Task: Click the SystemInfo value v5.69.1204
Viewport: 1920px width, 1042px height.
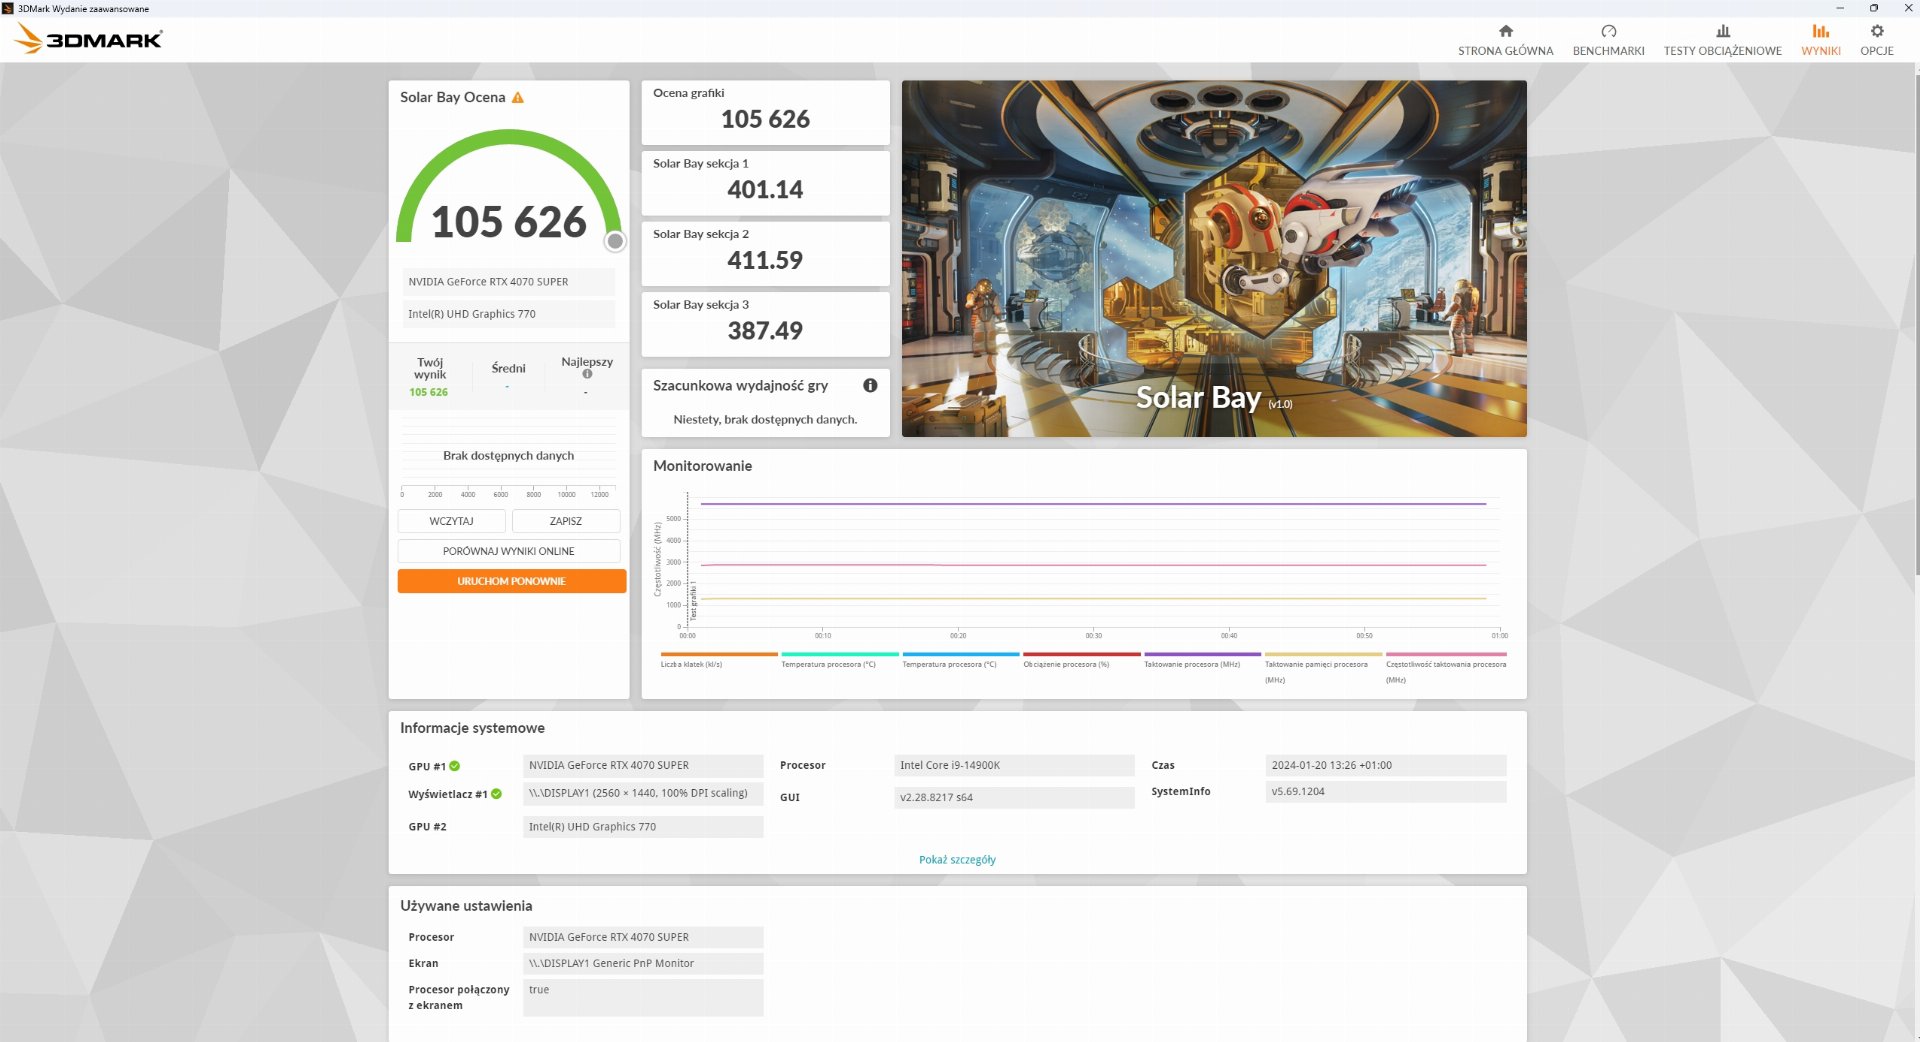Action: [1385, 792]
